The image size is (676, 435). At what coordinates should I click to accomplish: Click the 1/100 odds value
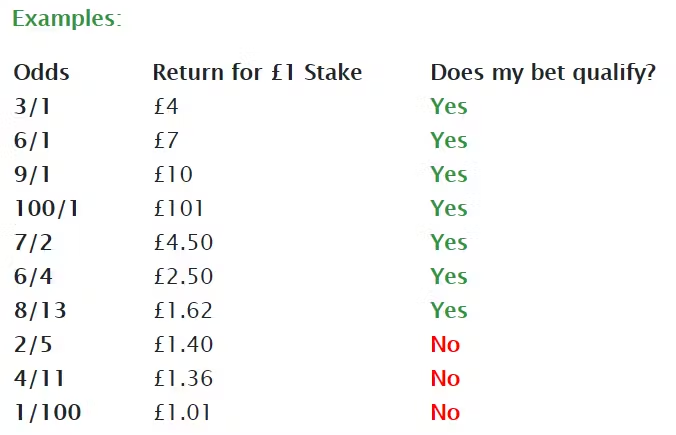(x=47, y=412)
